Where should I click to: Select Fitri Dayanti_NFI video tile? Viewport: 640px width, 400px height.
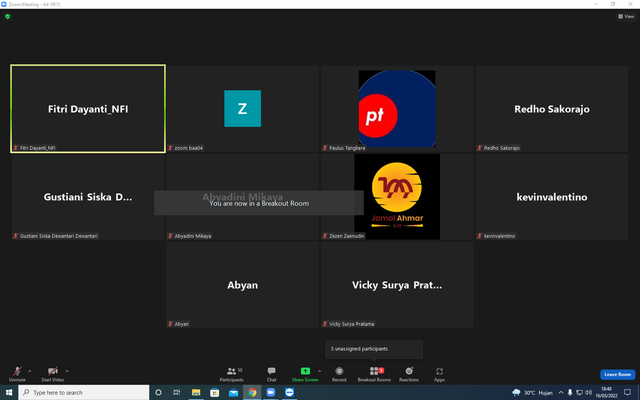click(88, 109)
